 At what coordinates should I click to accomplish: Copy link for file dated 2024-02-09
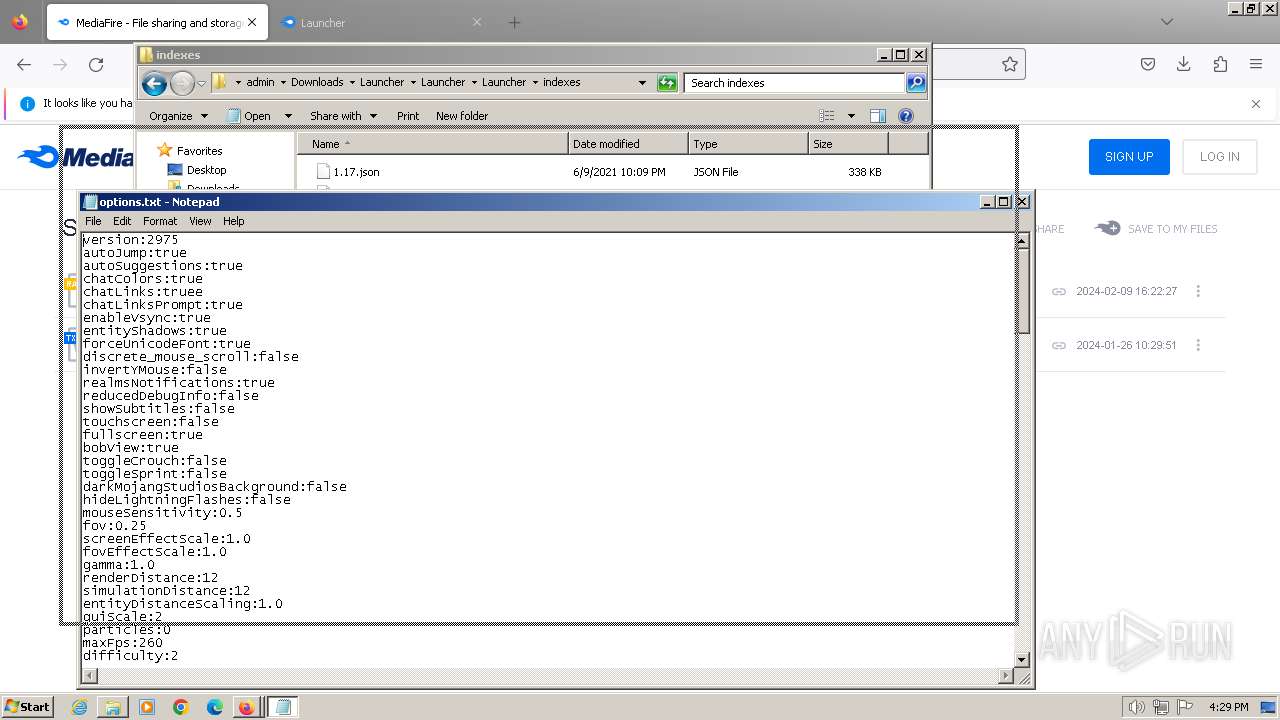pos(1058,291)
